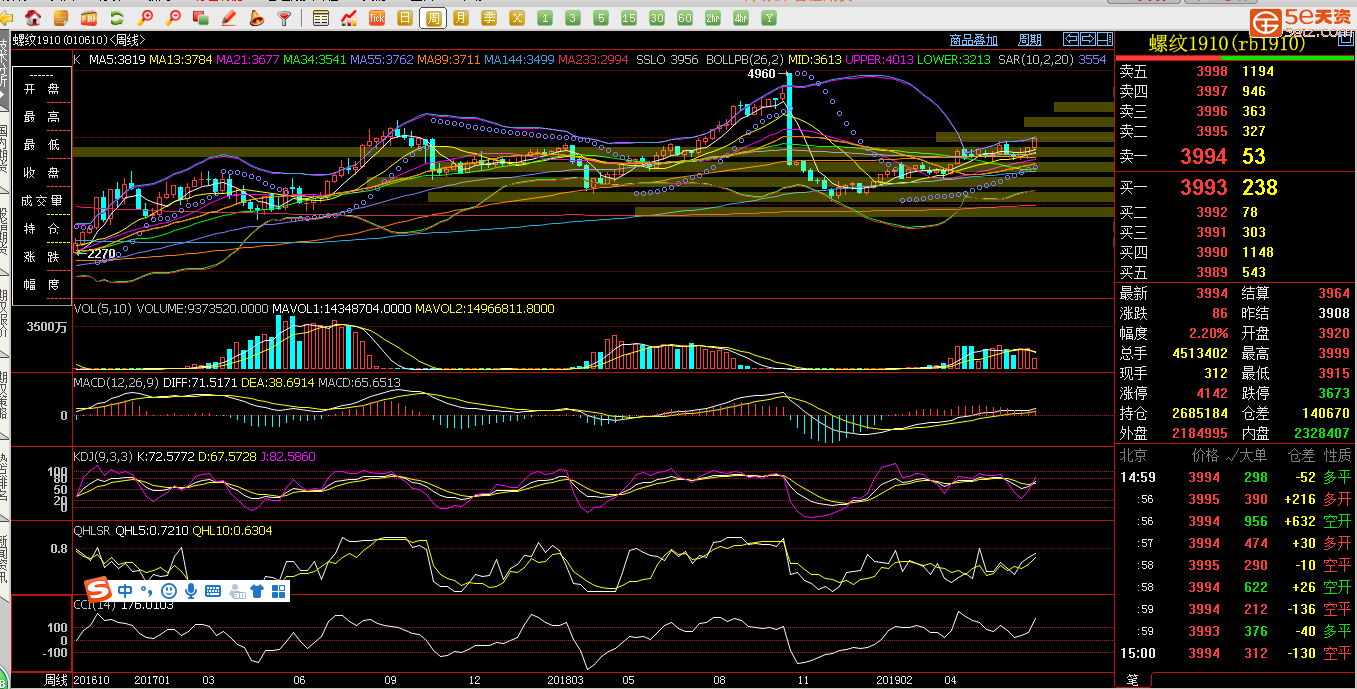Viewport: 1357px width, 689px height.
Task: Click the green refresh arrows icon
Action: pos(118,18)
